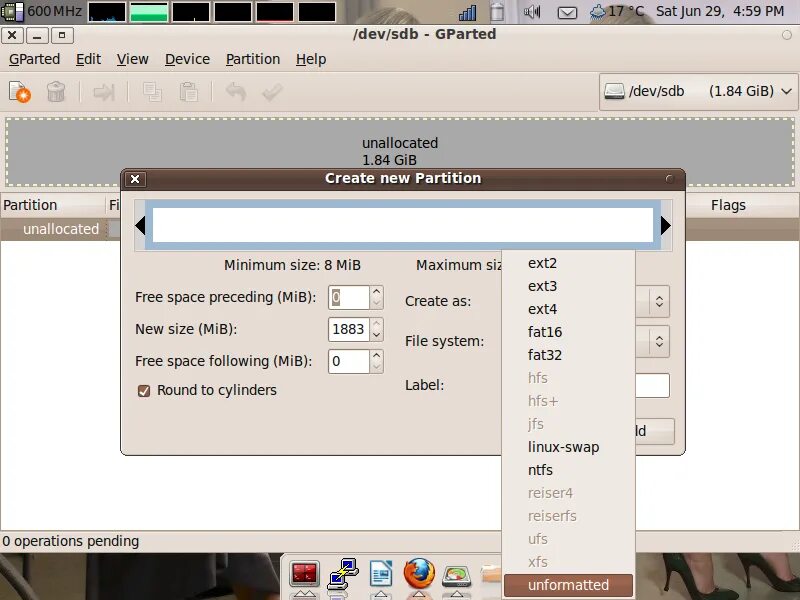This screenshot has width=800, height=600.
Task: Increase Free space following with up arrow
Action: 377,356
